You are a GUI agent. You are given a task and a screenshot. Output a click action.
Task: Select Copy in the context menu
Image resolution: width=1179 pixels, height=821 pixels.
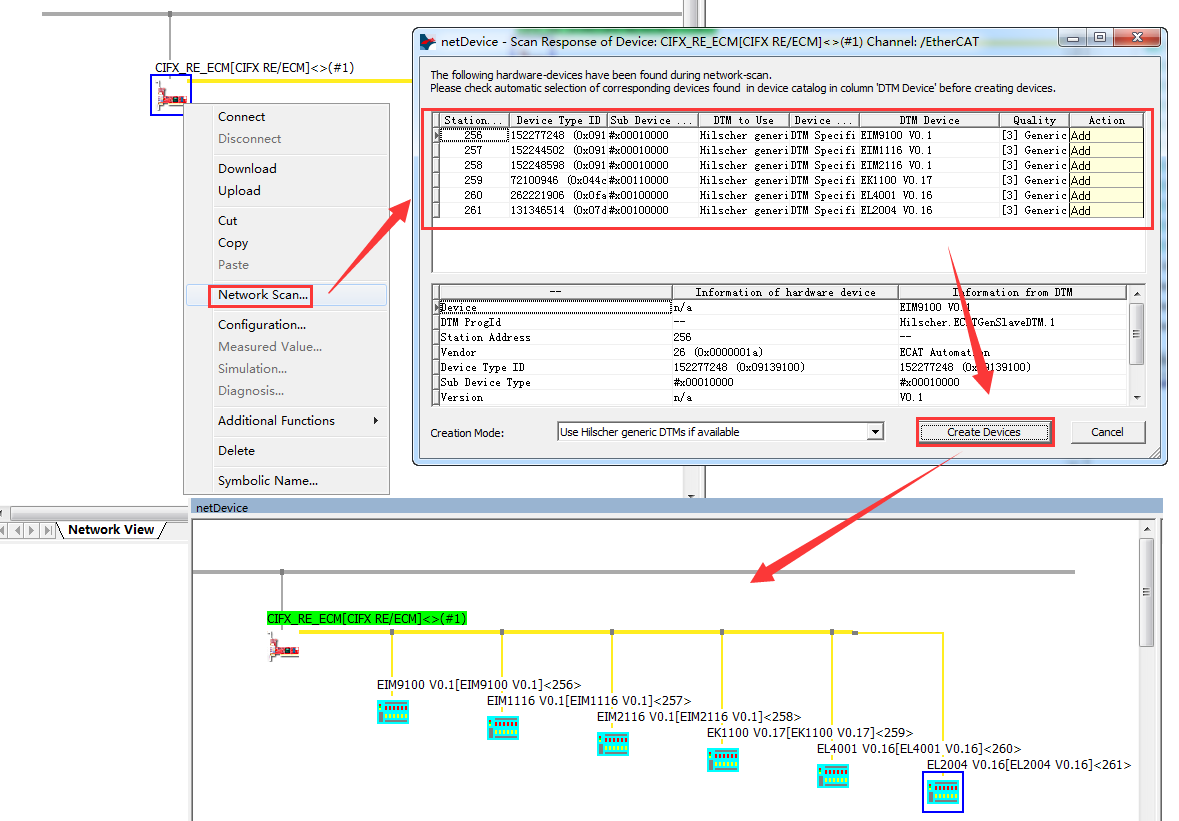point(233,243)
